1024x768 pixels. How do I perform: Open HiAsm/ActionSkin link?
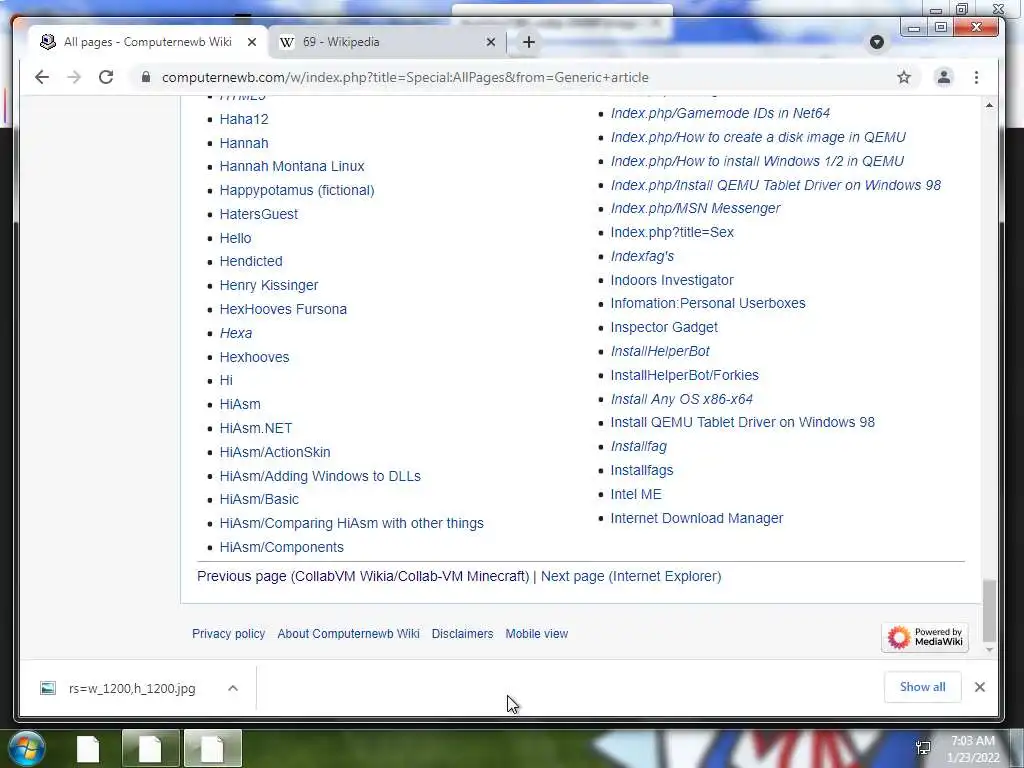click(275, 452)
